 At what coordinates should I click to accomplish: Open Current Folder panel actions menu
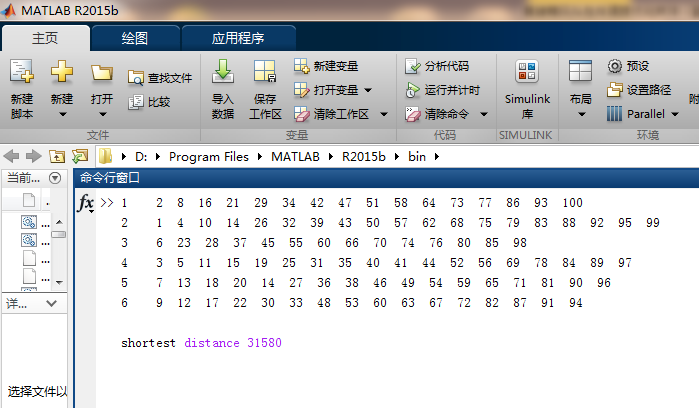click(x=55, y=178)
